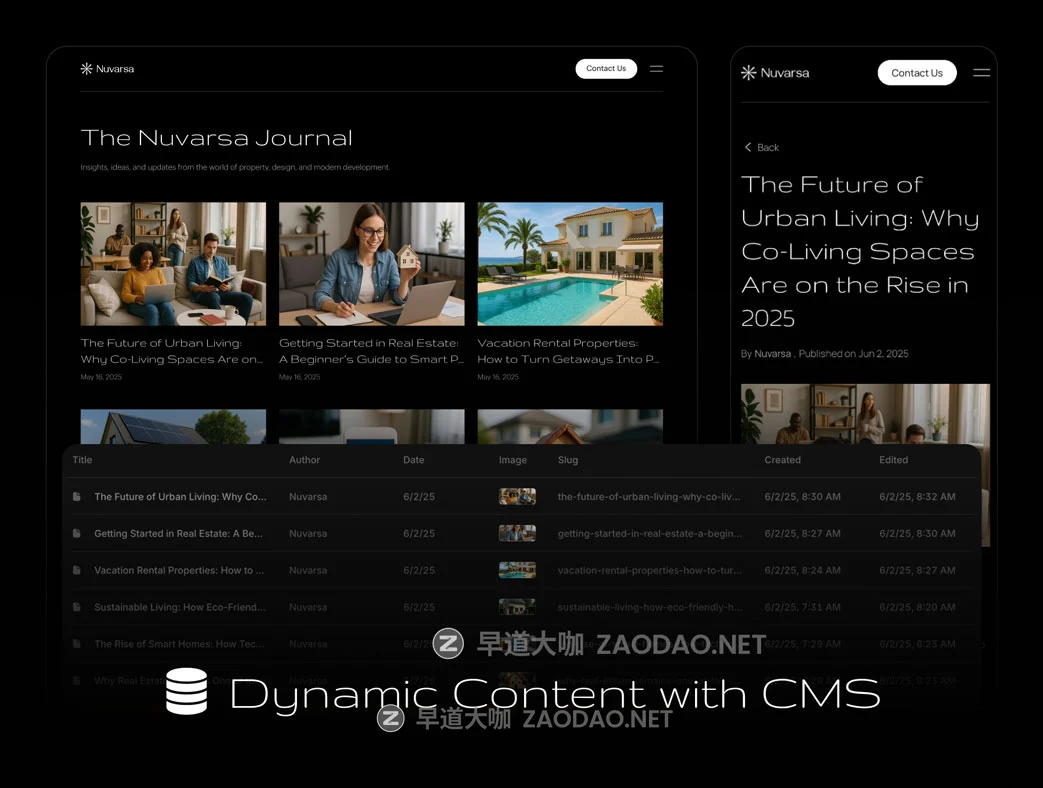The width and height of the screenshot is (1043, 788).
Task: Click the Author column header
Action: pyautogui.click(x=304, y=460)
